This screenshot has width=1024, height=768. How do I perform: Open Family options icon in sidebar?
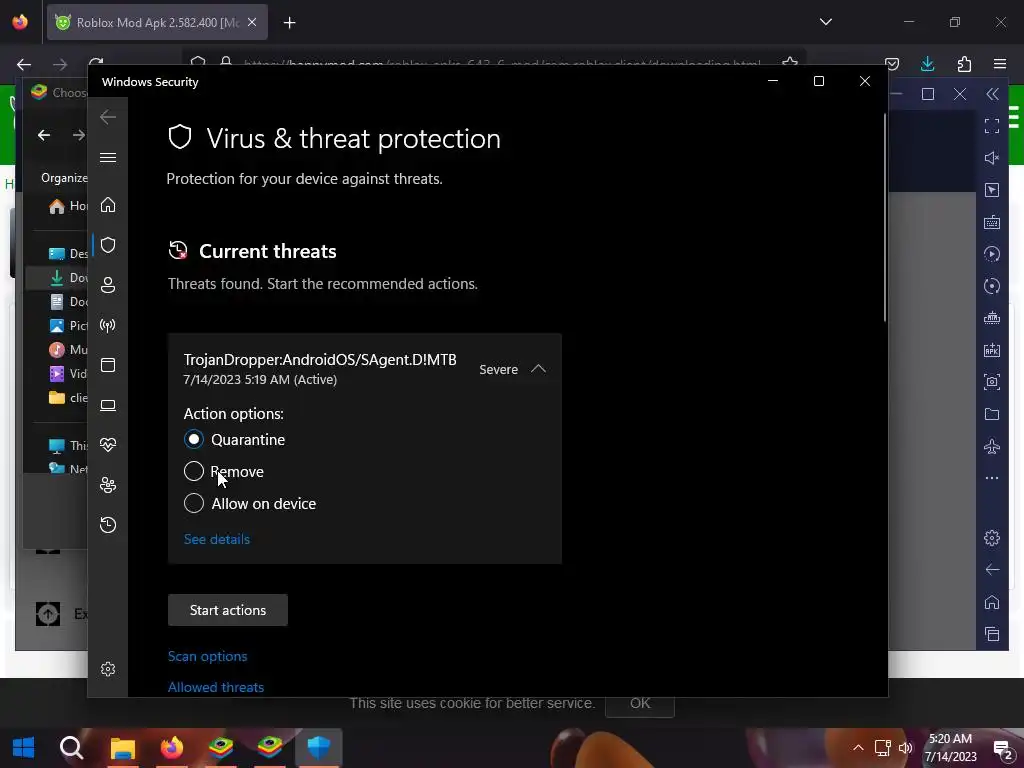(108, 485)
